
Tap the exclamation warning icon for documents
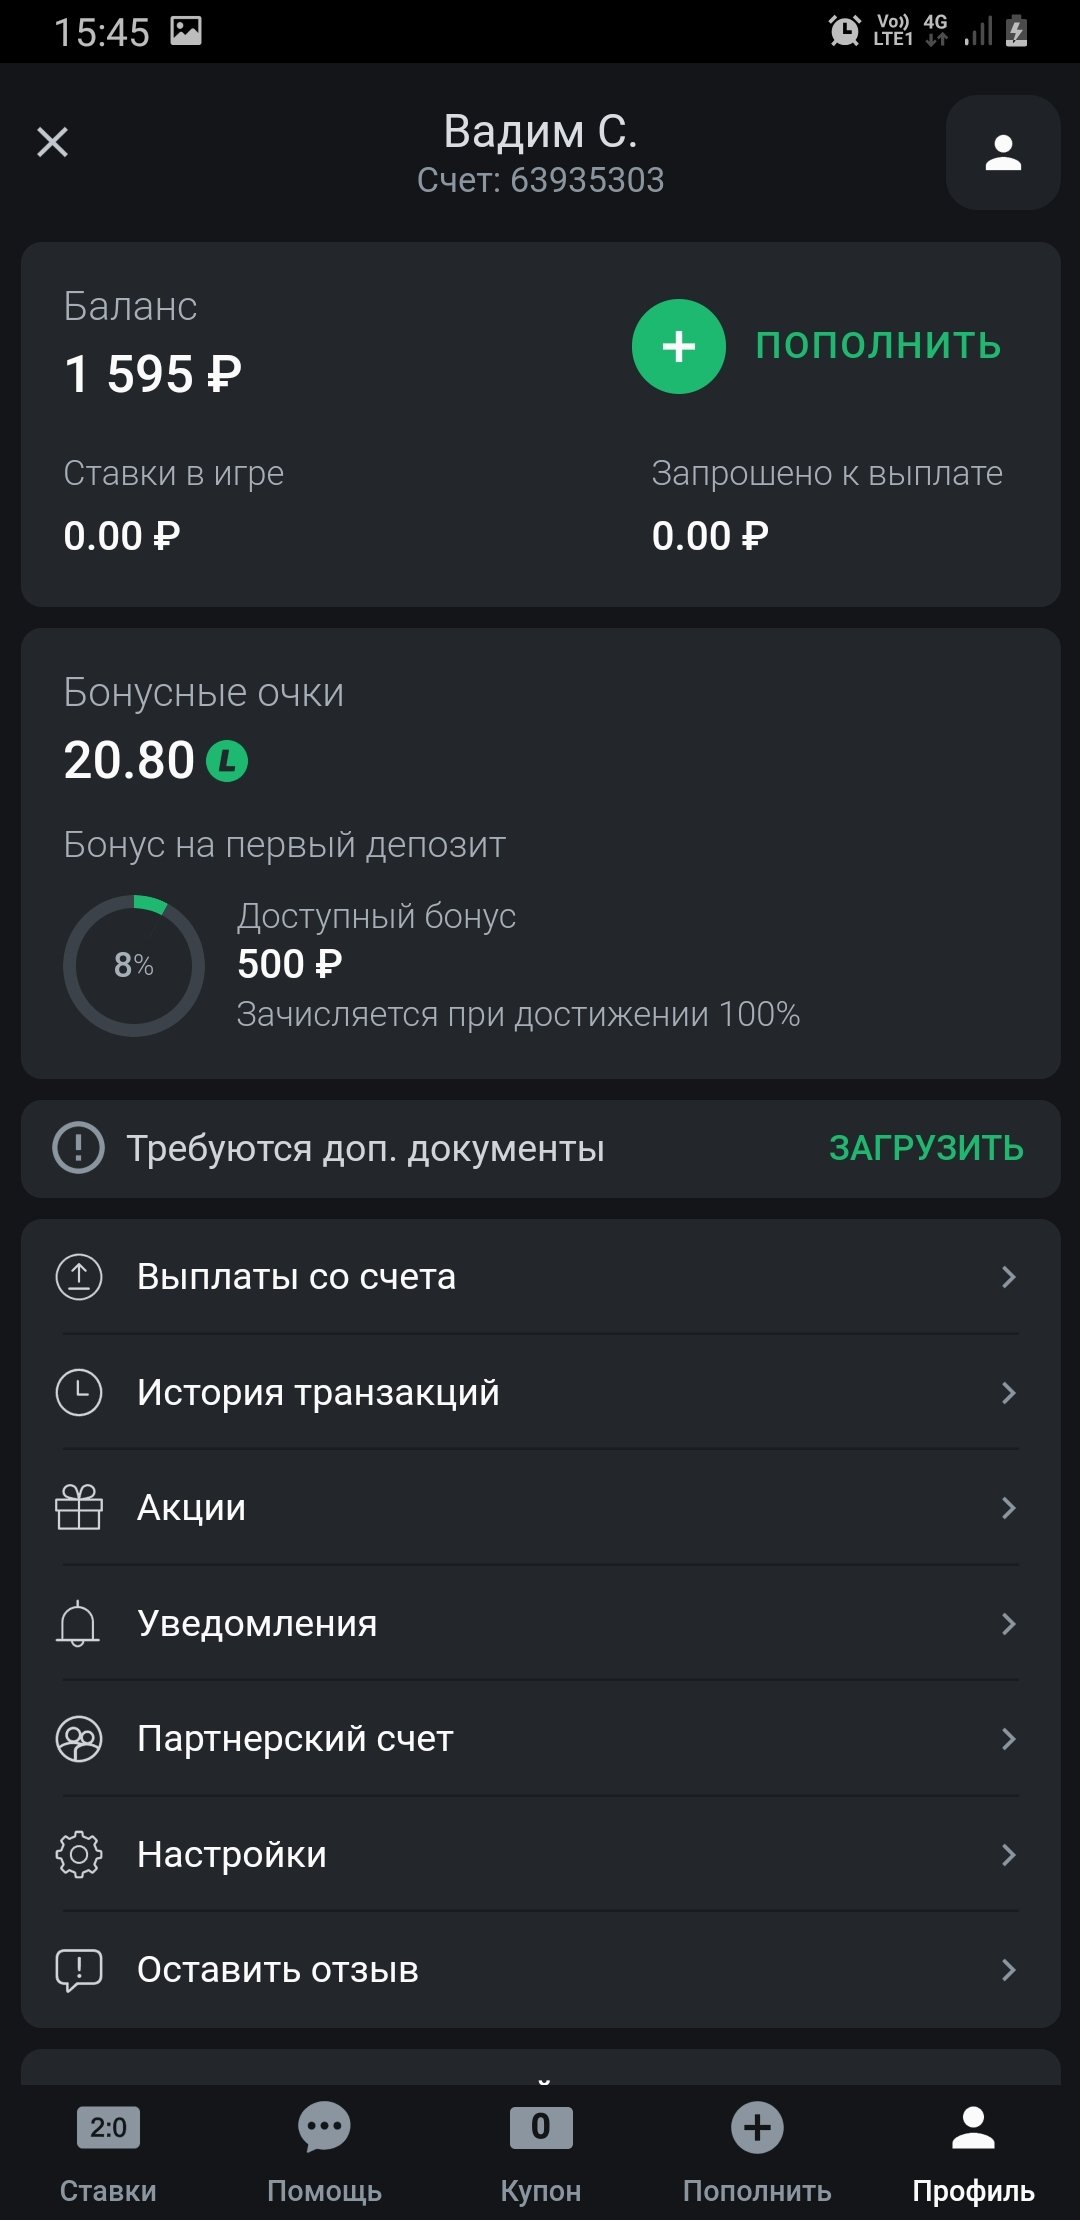tap(78, 1148)
